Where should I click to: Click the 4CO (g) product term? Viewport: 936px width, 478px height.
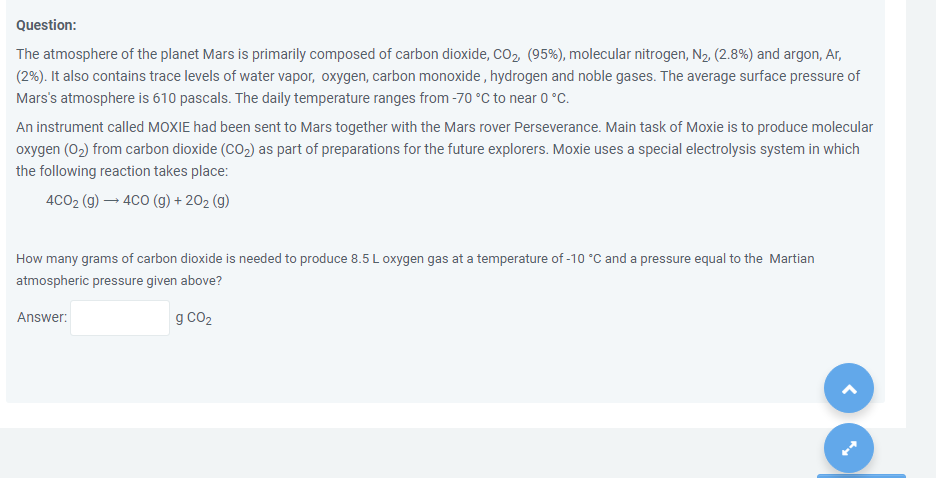click(x=147, y=201)
